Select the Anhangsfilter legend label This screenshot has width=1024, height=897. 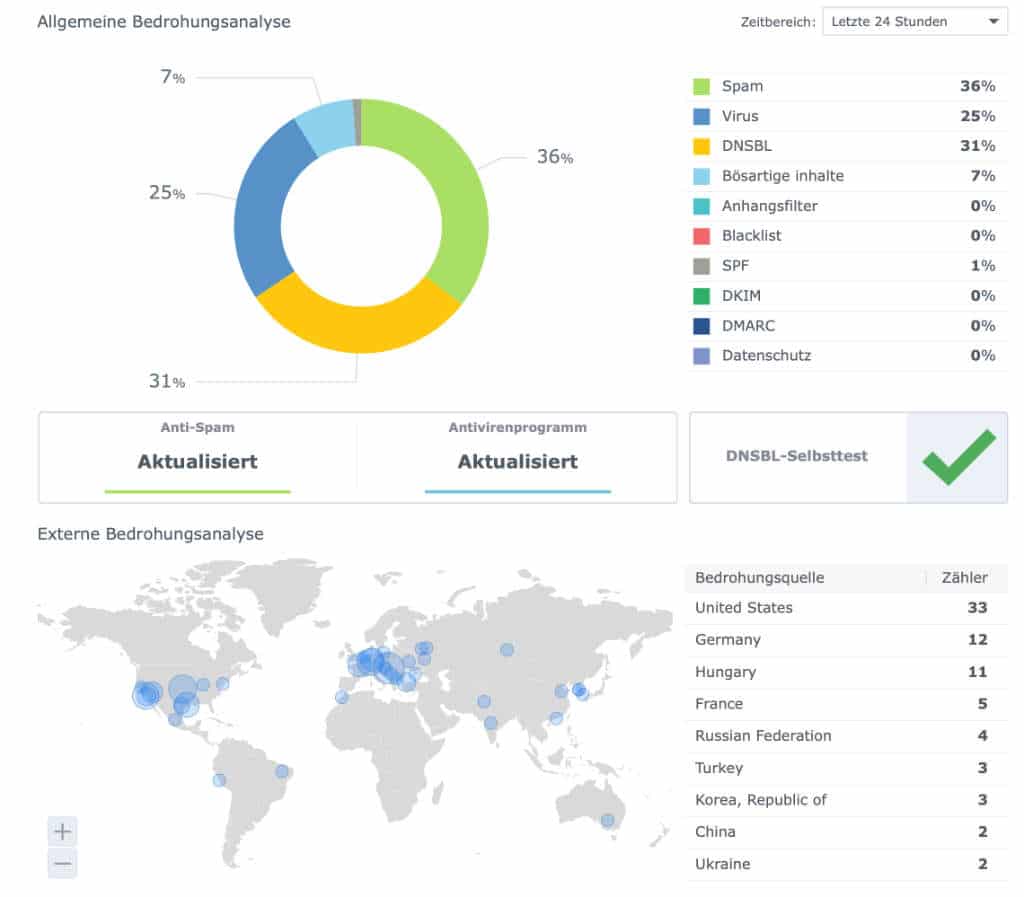click(769, 206)
